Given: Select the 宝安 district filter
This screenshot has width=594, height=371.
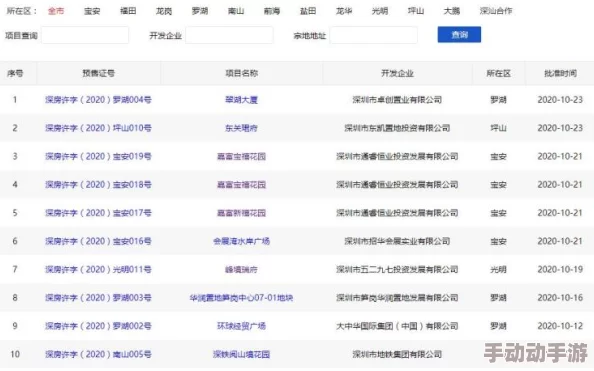Looking at the screenshot, I should coord(92,11).
